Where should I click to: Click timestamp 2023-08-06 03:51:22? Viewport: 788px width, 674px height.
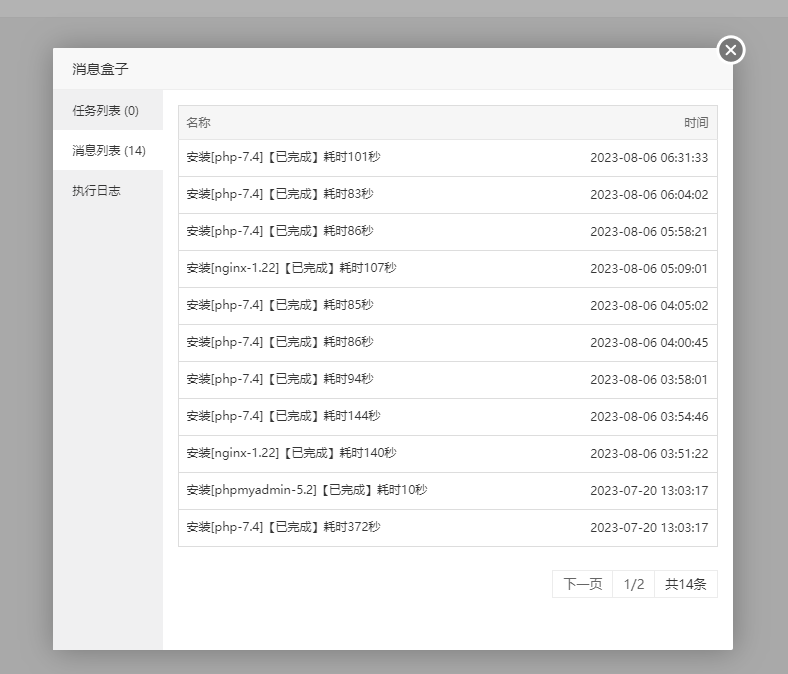tap(649, 454)
